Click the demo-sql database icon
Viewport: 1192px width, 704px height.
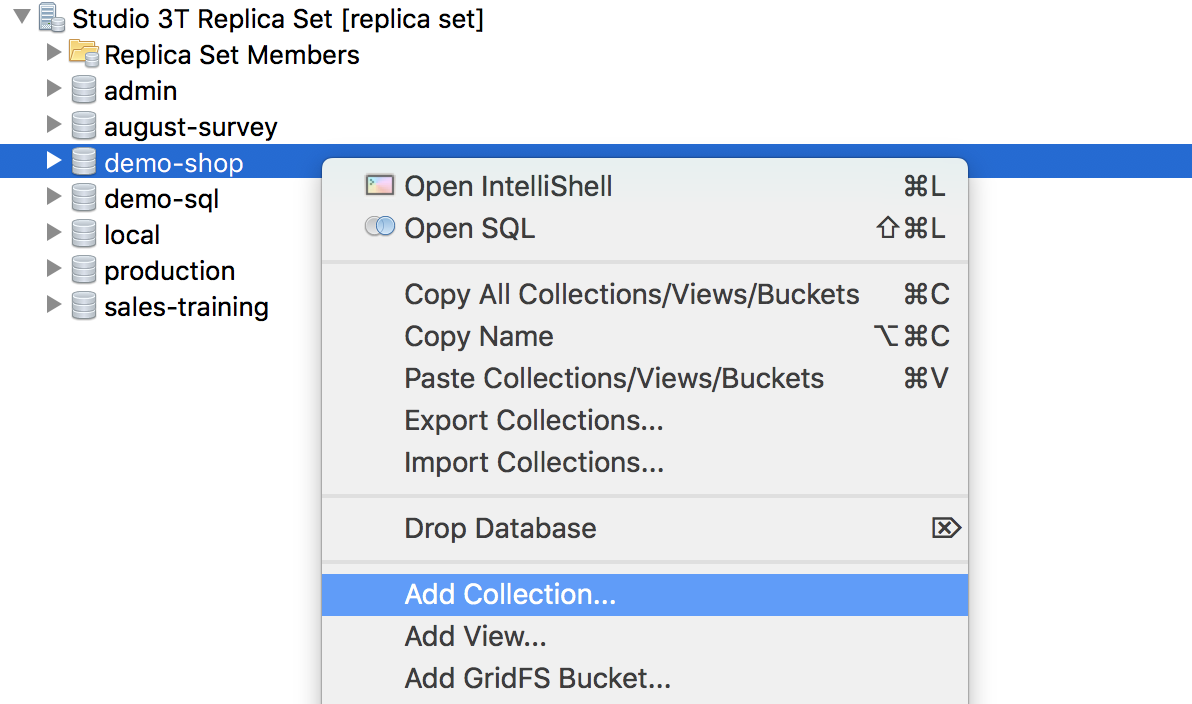point(84,198)
